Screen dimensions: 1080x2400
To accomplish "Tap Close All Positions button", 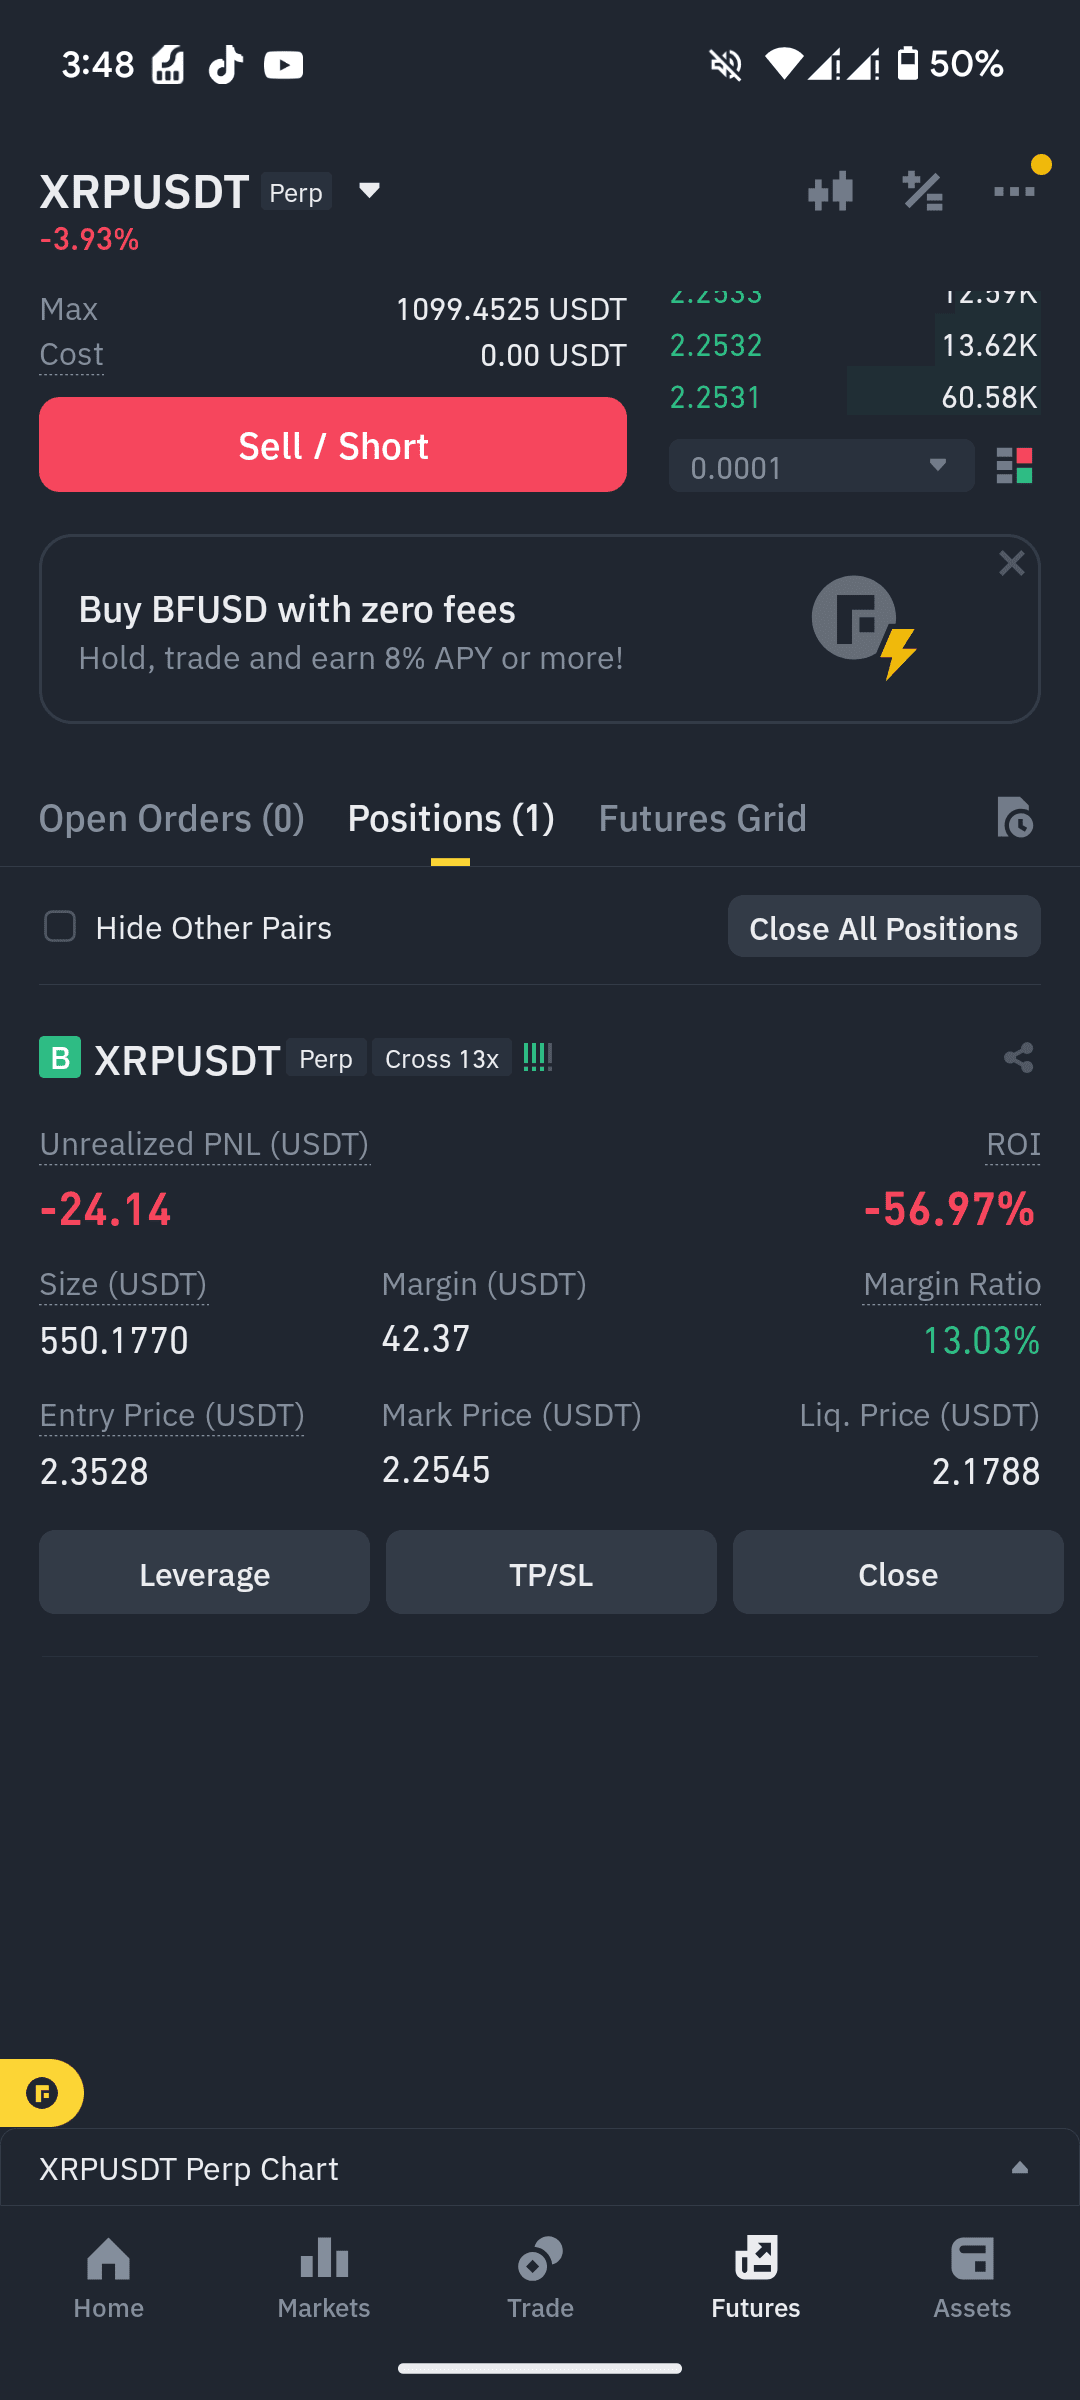I will [884, 927].
